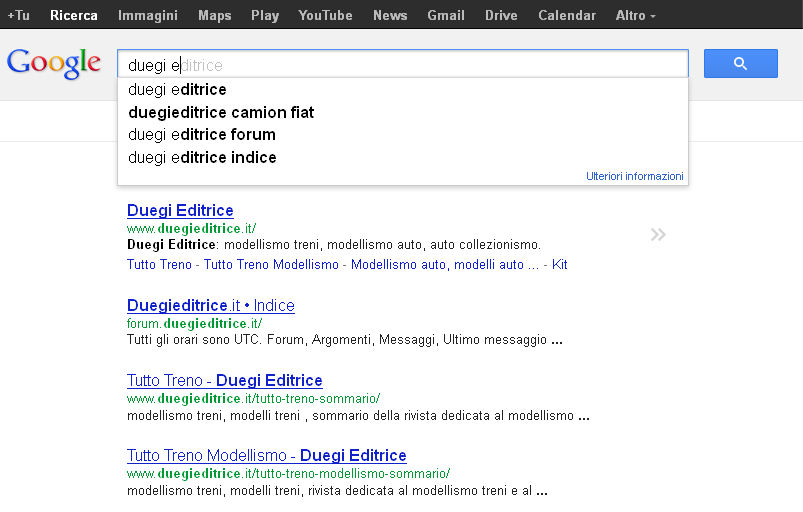Choose 'duegieditrice camion fiat' suggestion
Viewport: 803px width, 512px height.
[221, 112]
